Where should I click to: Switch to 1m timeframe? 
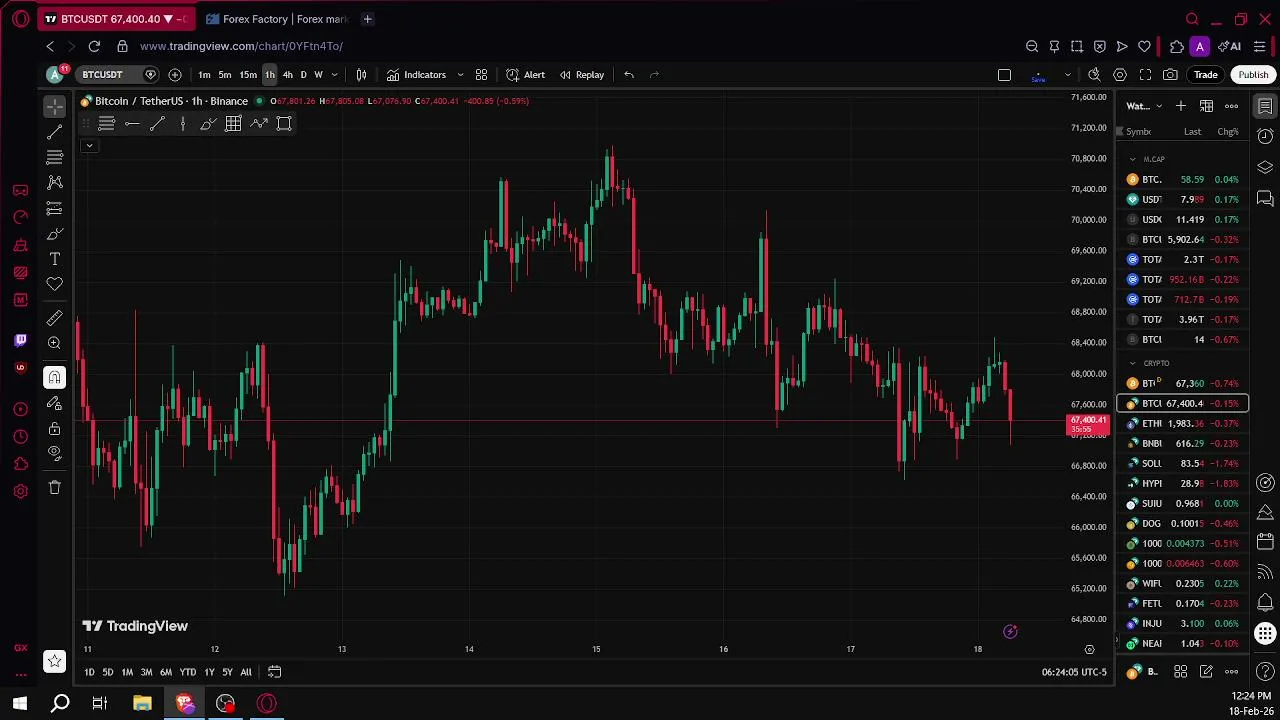click(x=204, y=75)
